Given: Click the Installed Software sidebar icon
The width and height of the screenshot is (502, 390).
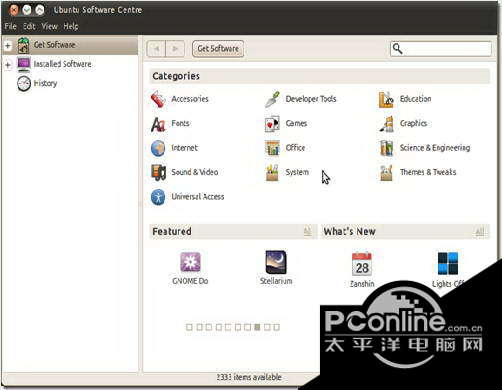Looking at the screenshot, I should pyautogui.click(x=24, y=64).
